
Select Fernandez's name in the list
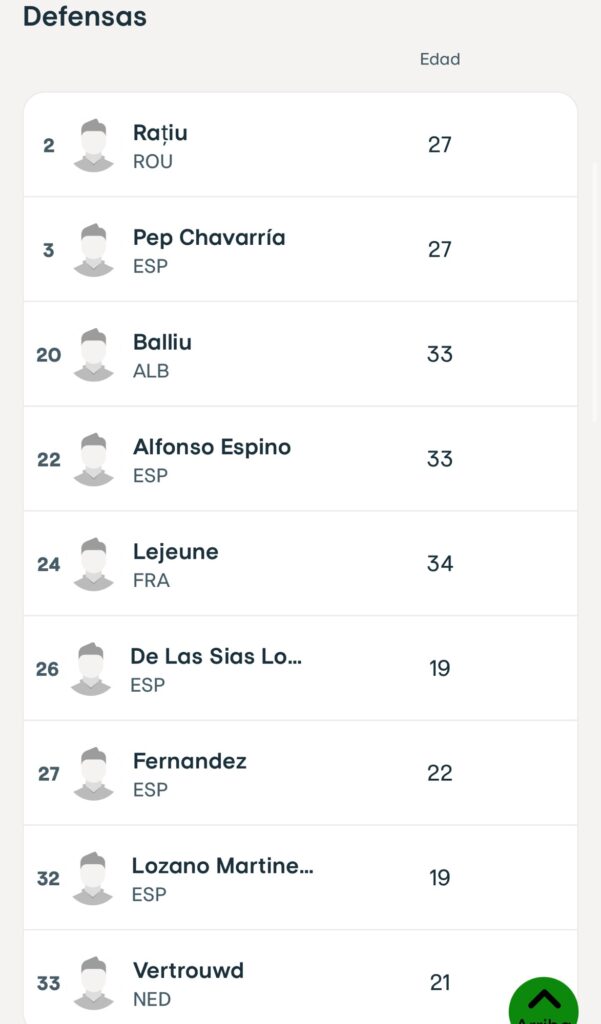tap(189, 761)
